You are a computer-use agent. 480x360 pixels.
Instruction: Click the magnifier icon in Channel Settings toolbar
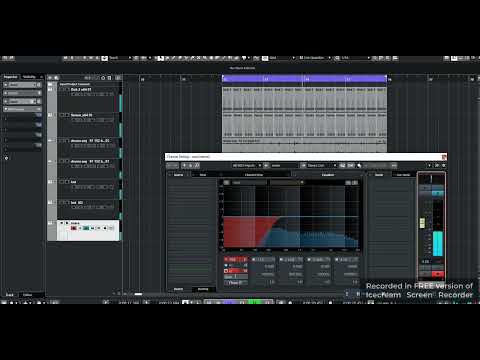(x=359, y=165)
